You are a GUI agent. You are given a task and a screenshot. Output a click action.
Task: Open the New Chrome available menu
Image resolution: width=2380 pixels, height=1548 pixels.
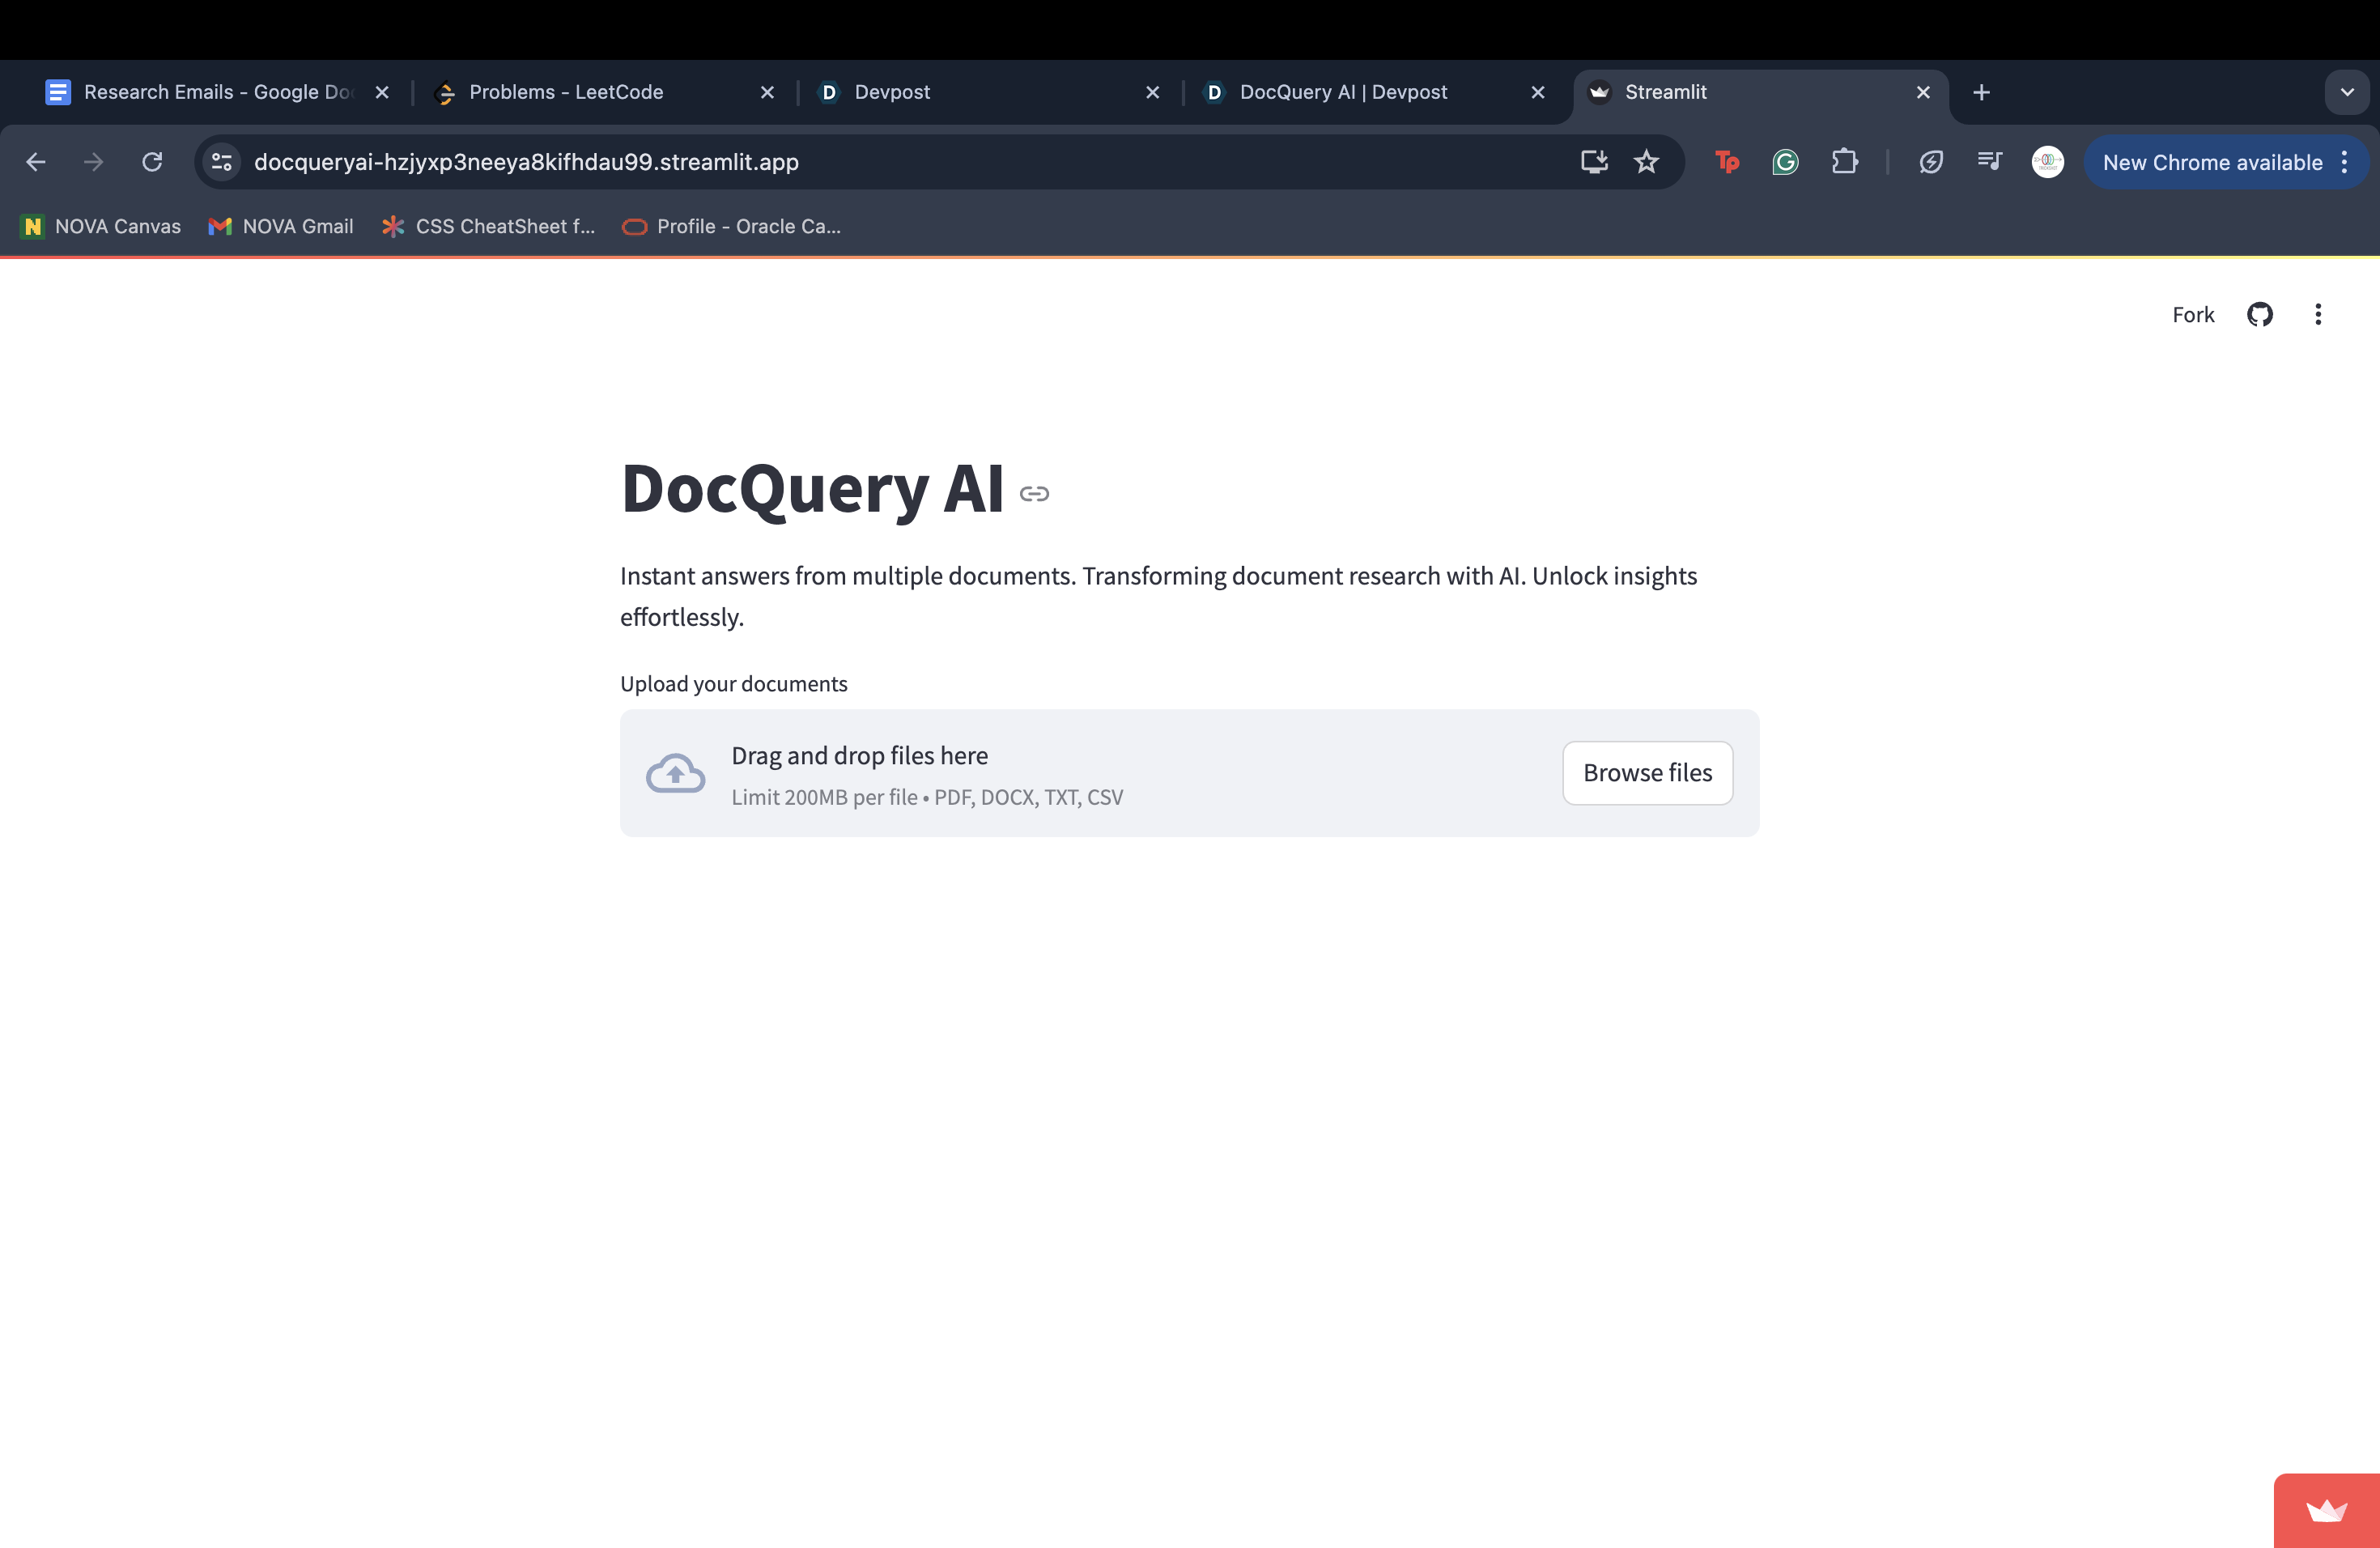point(2225,162)
